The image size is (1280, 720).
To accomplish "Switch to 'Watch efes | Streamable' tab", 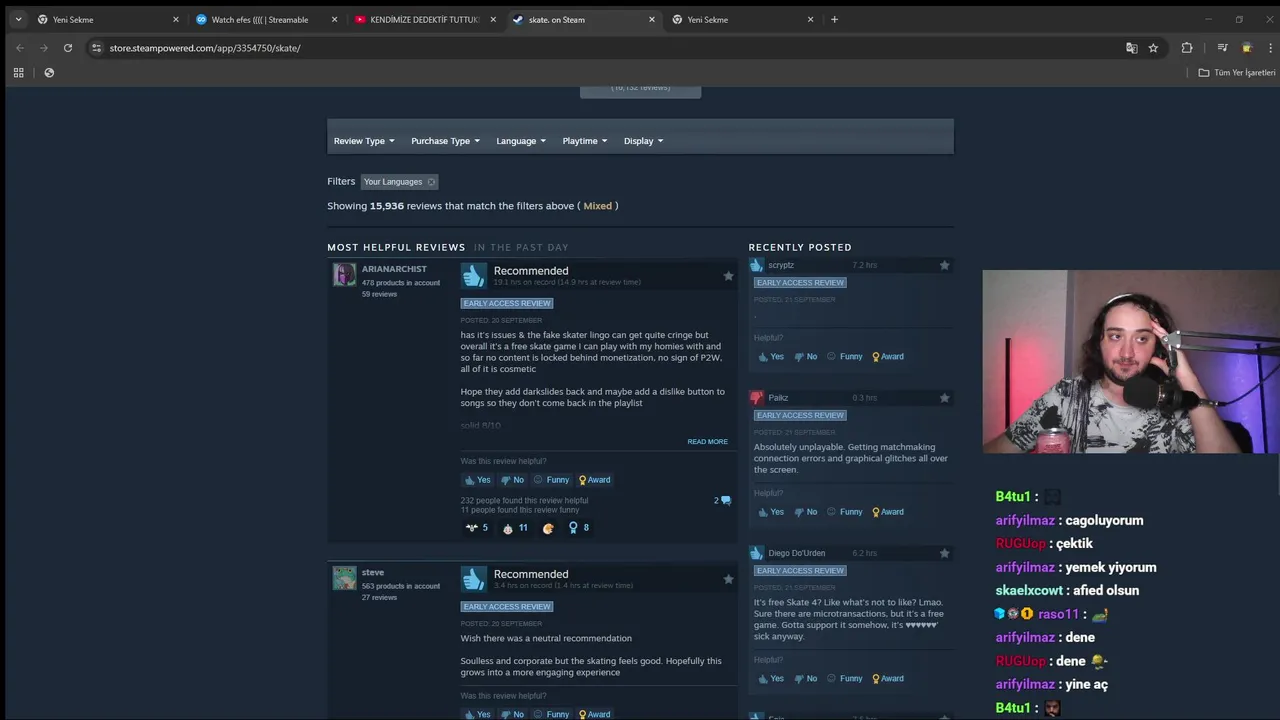I will [258, 19].
